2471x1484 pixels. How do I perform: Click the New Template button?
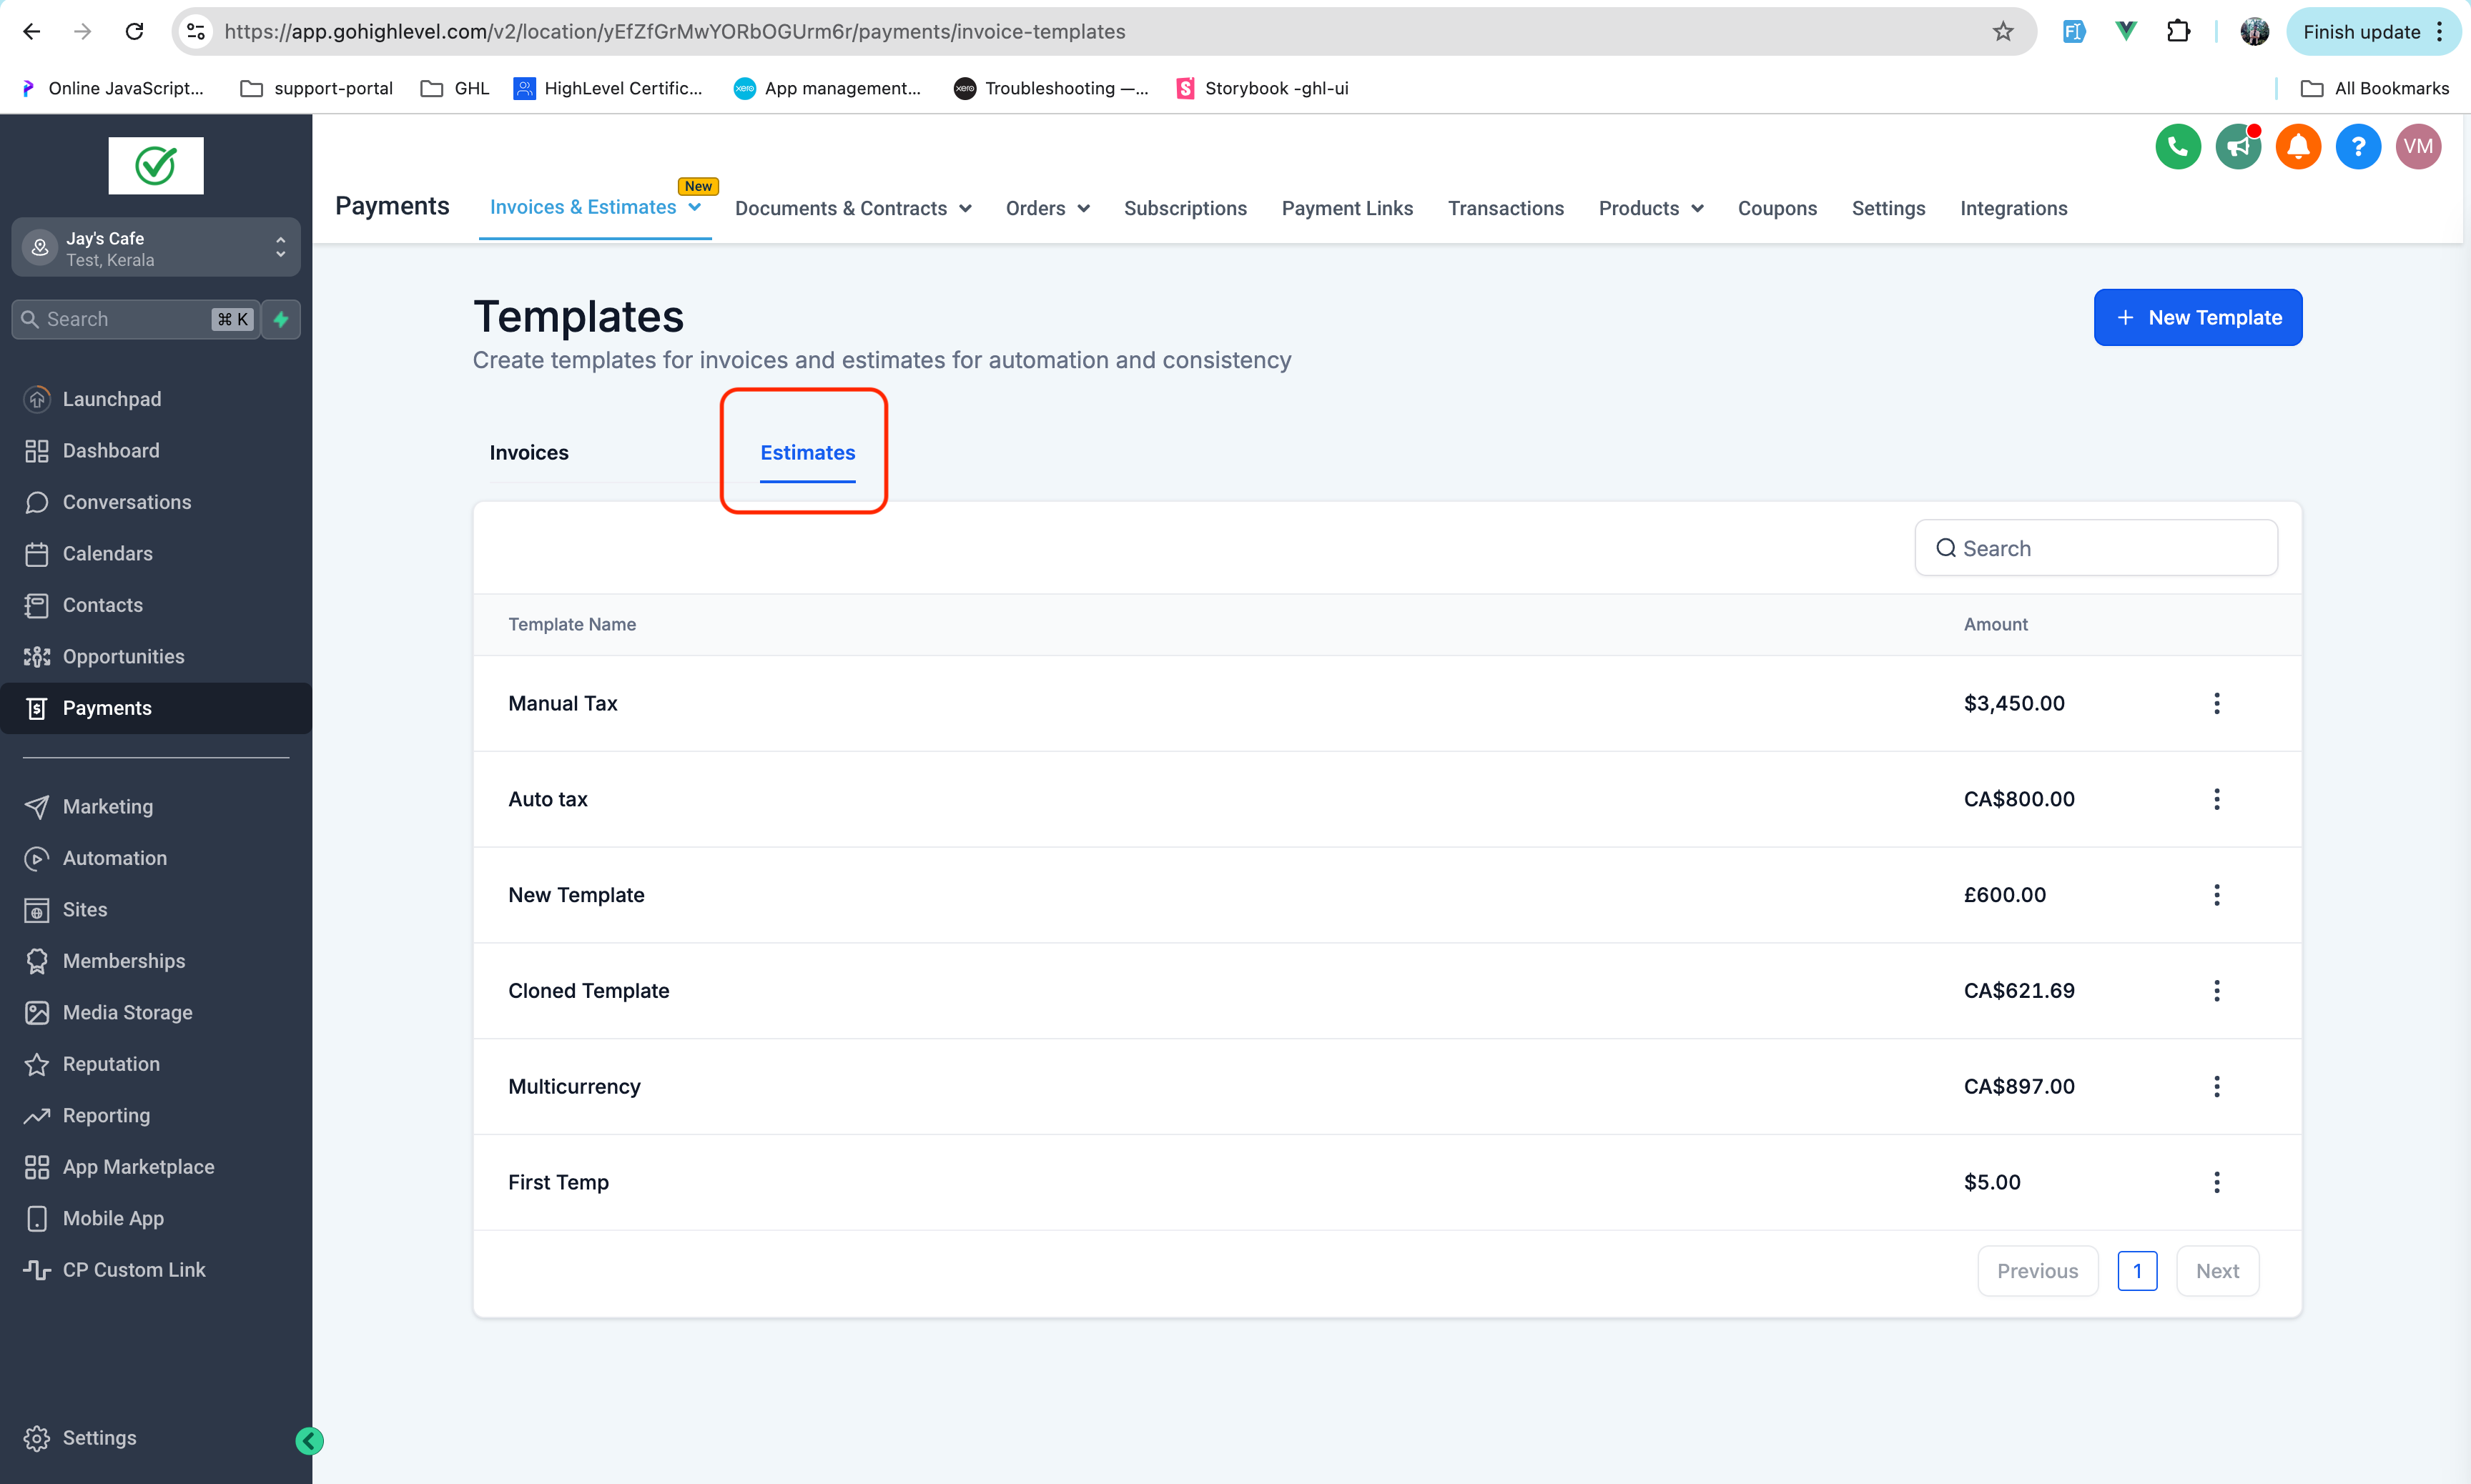click(x=2198, y=318)
